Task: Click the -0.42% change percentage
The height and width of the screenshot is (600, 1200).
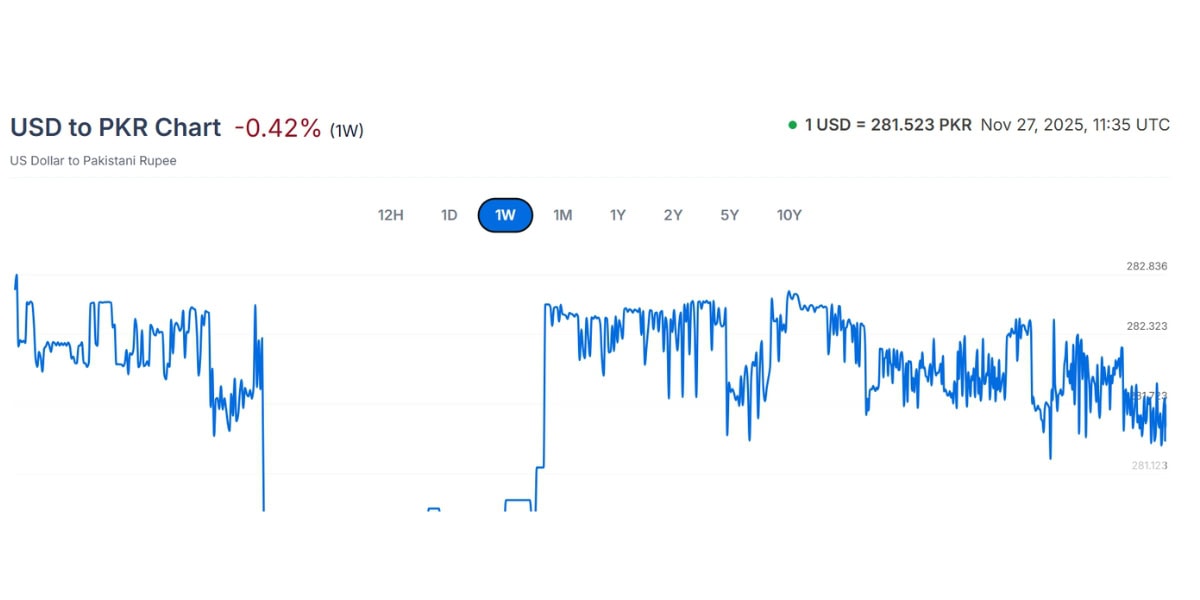Action: [277, 127]
